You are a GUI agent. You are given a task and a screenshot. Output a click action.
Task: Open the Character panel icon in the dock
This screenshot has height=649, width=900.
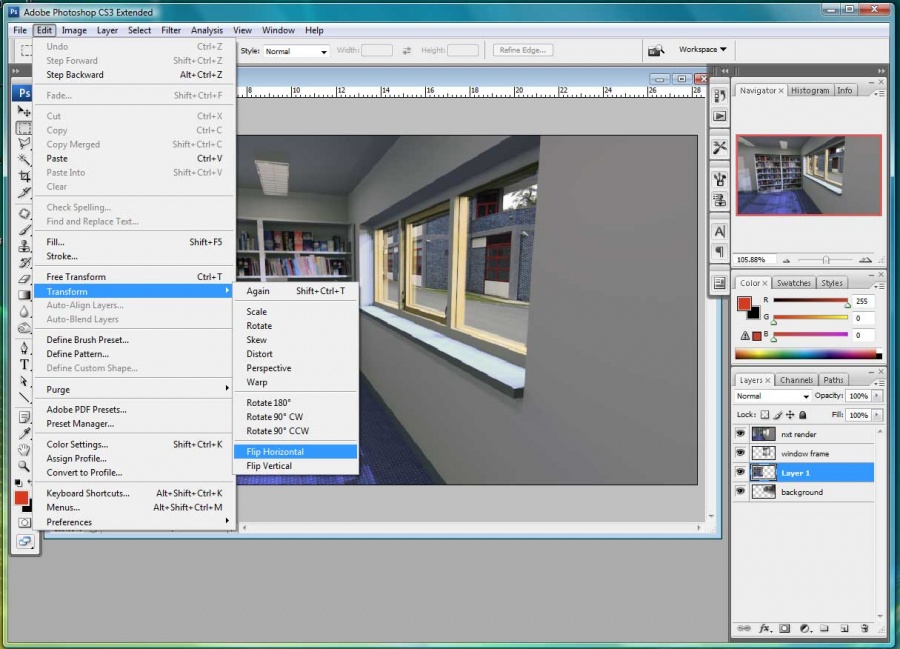(x=719, y=231)
